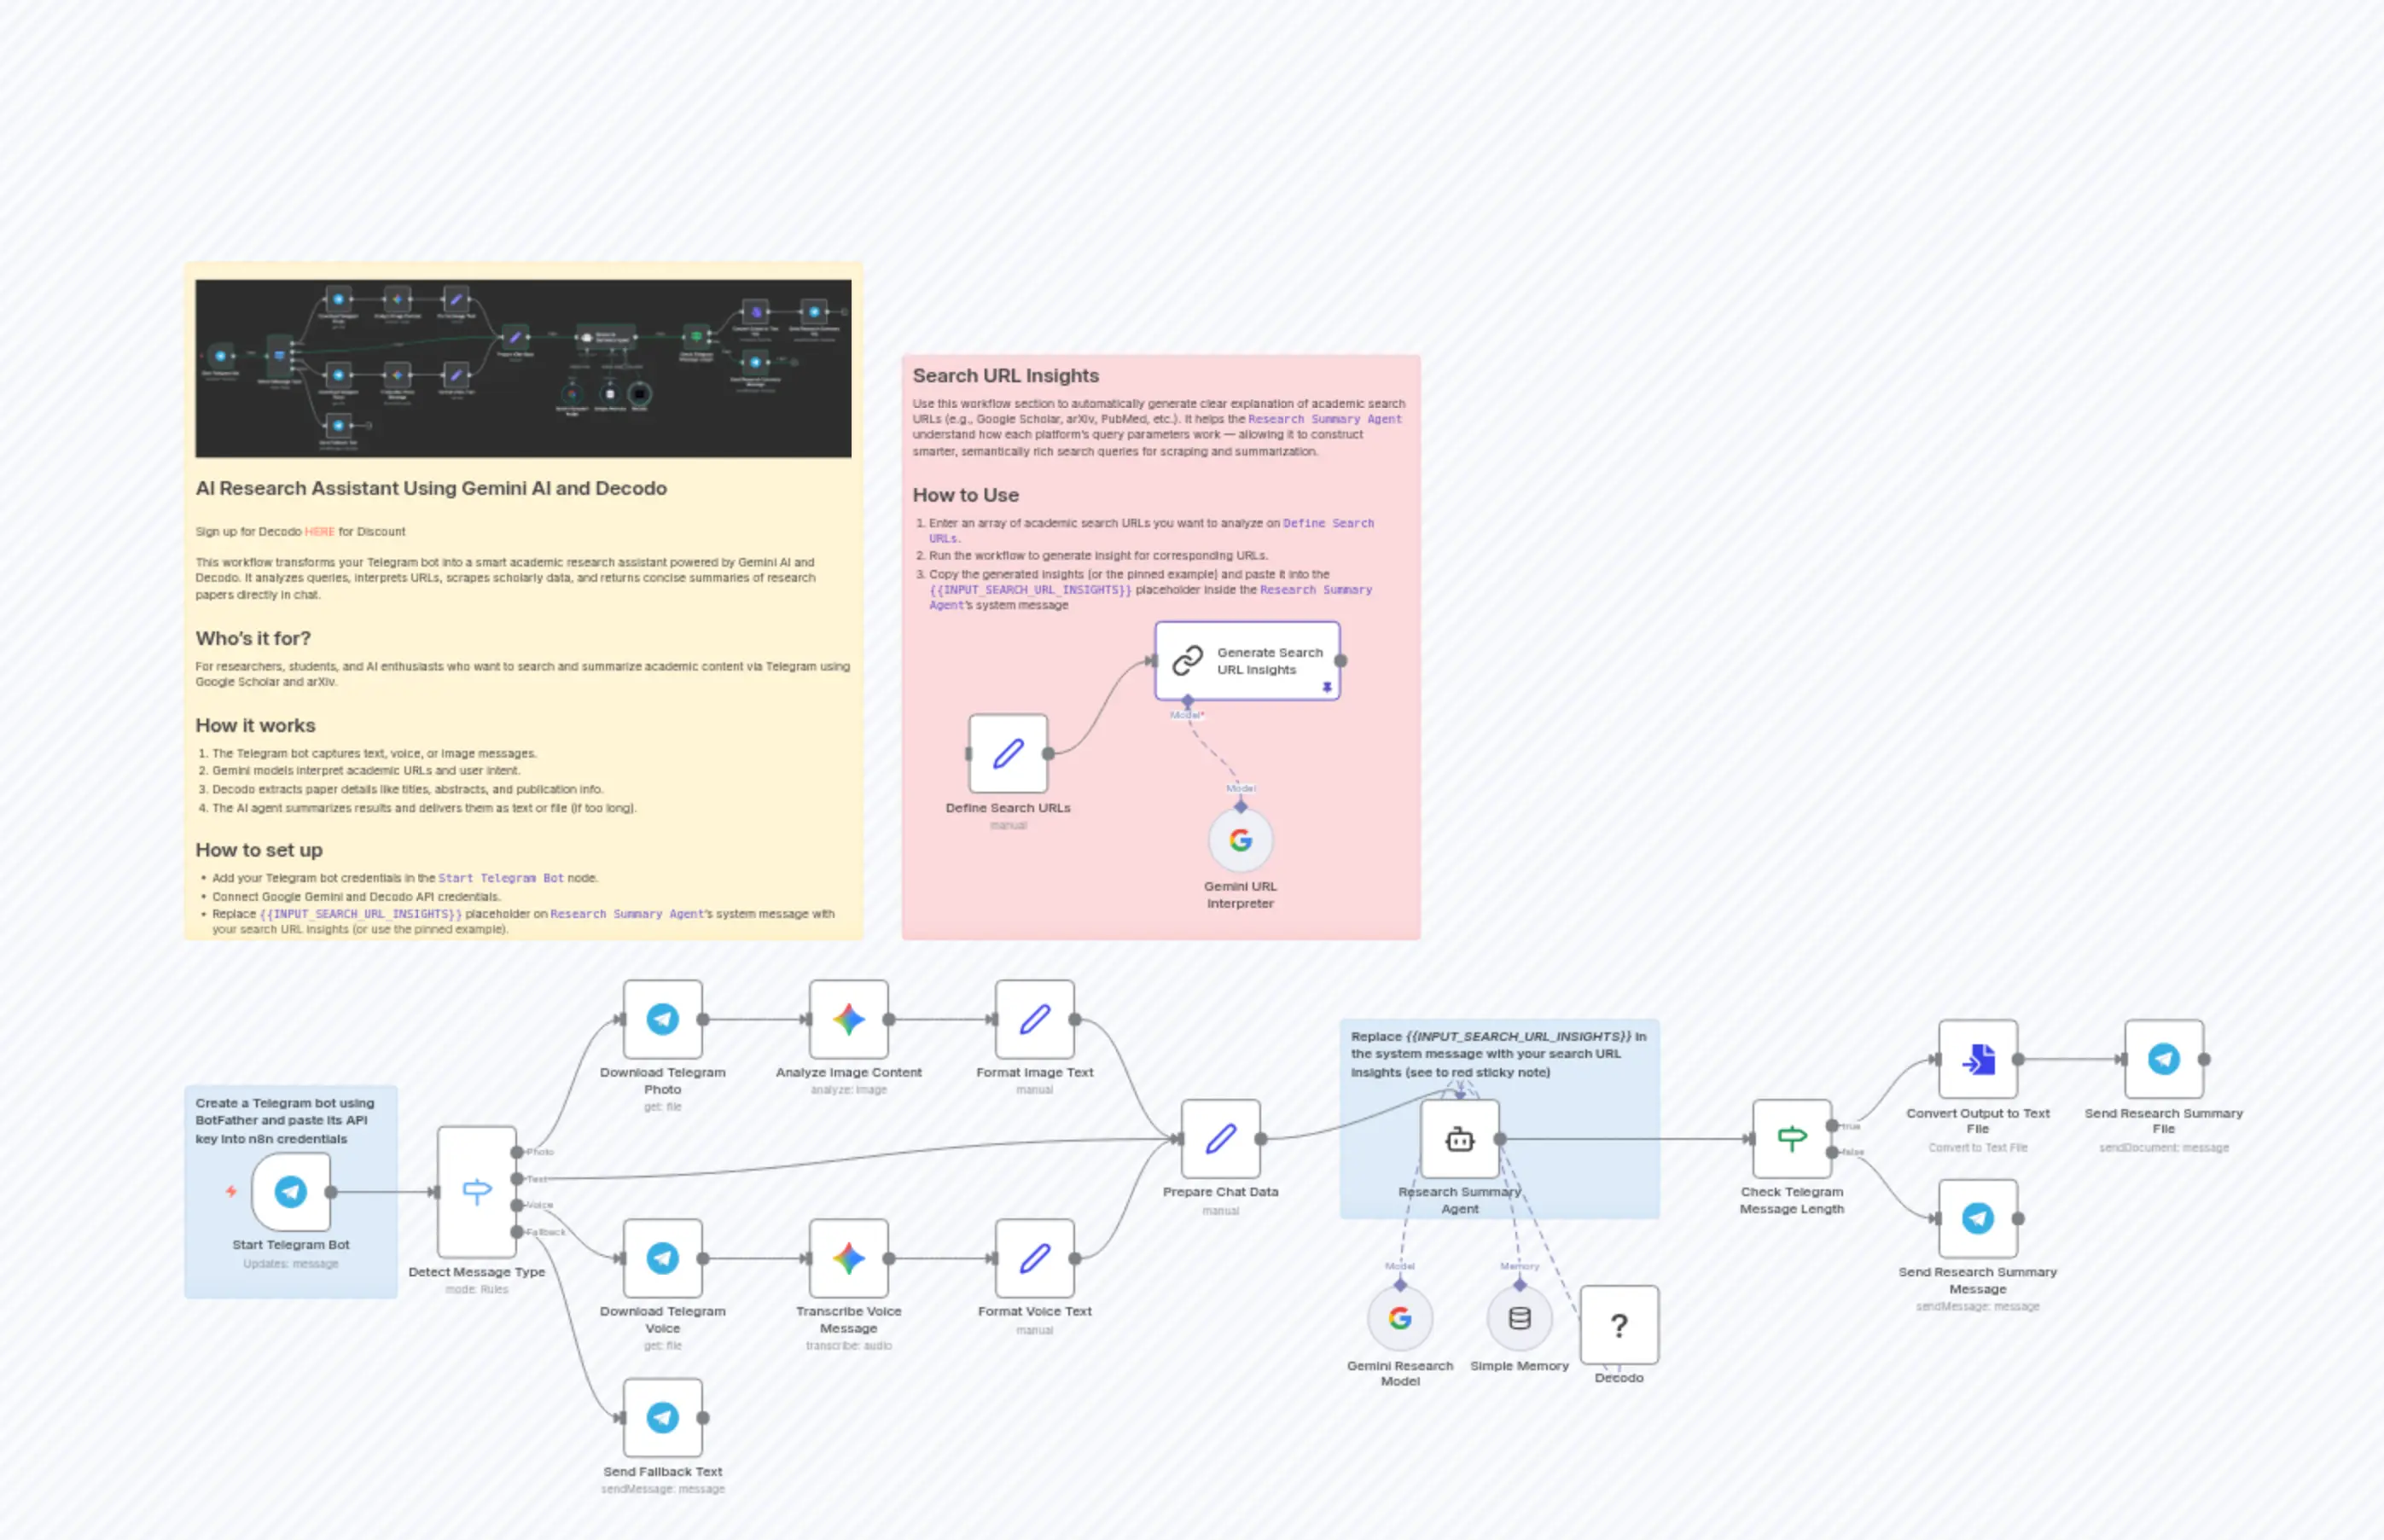Viewport: 2384px width, 1540px height.
Task: Select the Send Fallback Text Telegram icon
Action: click(662, 1417)
